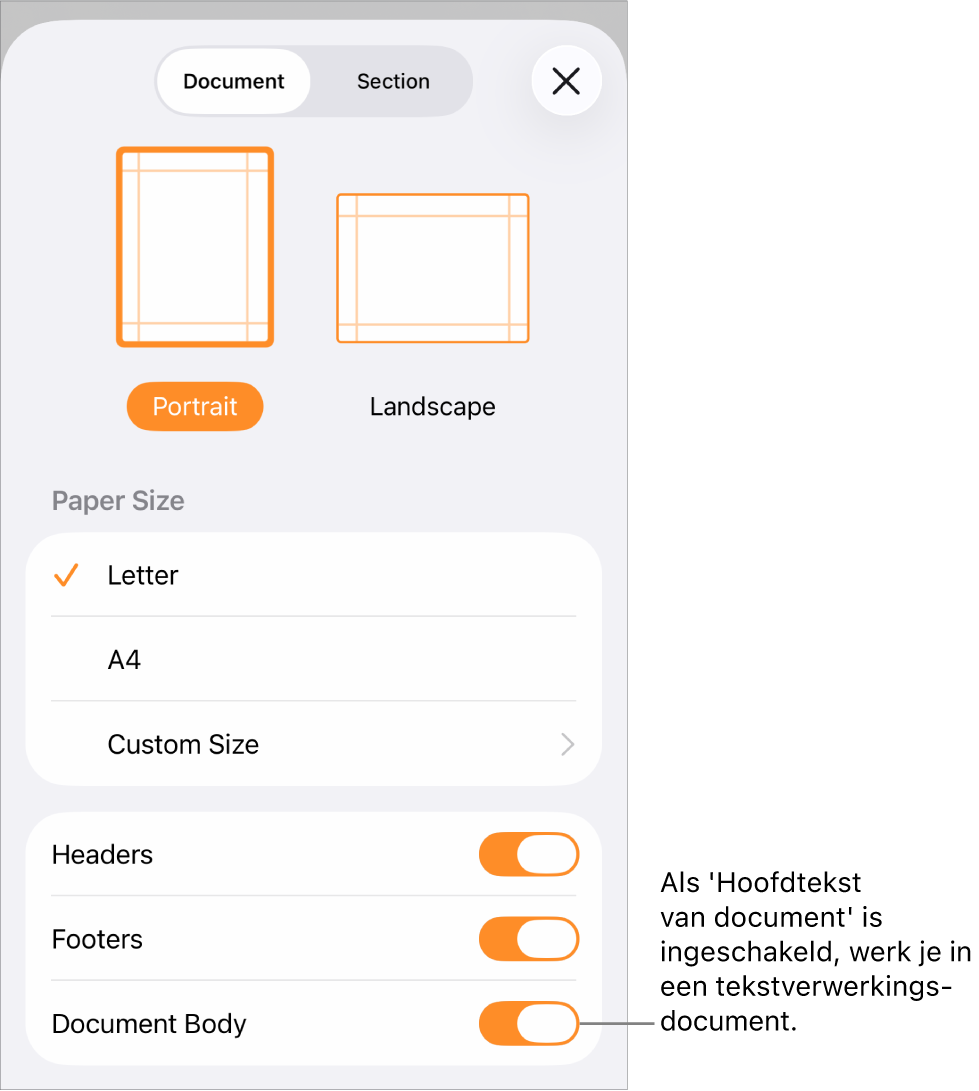Click the orange checkmark beside Letter
This screenshot has width=979, height=1091.
66,575
